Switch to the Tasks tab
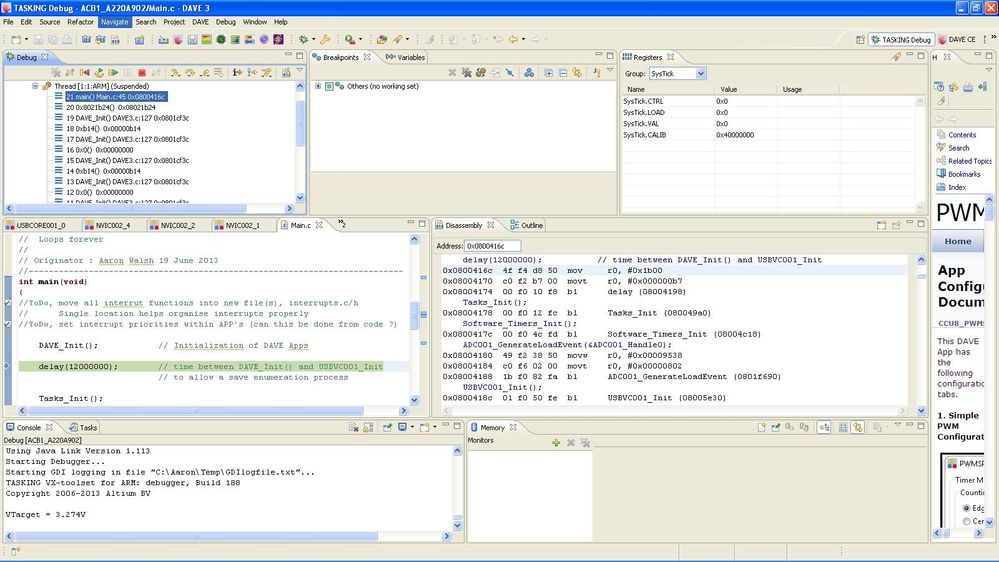 [83, 428]
